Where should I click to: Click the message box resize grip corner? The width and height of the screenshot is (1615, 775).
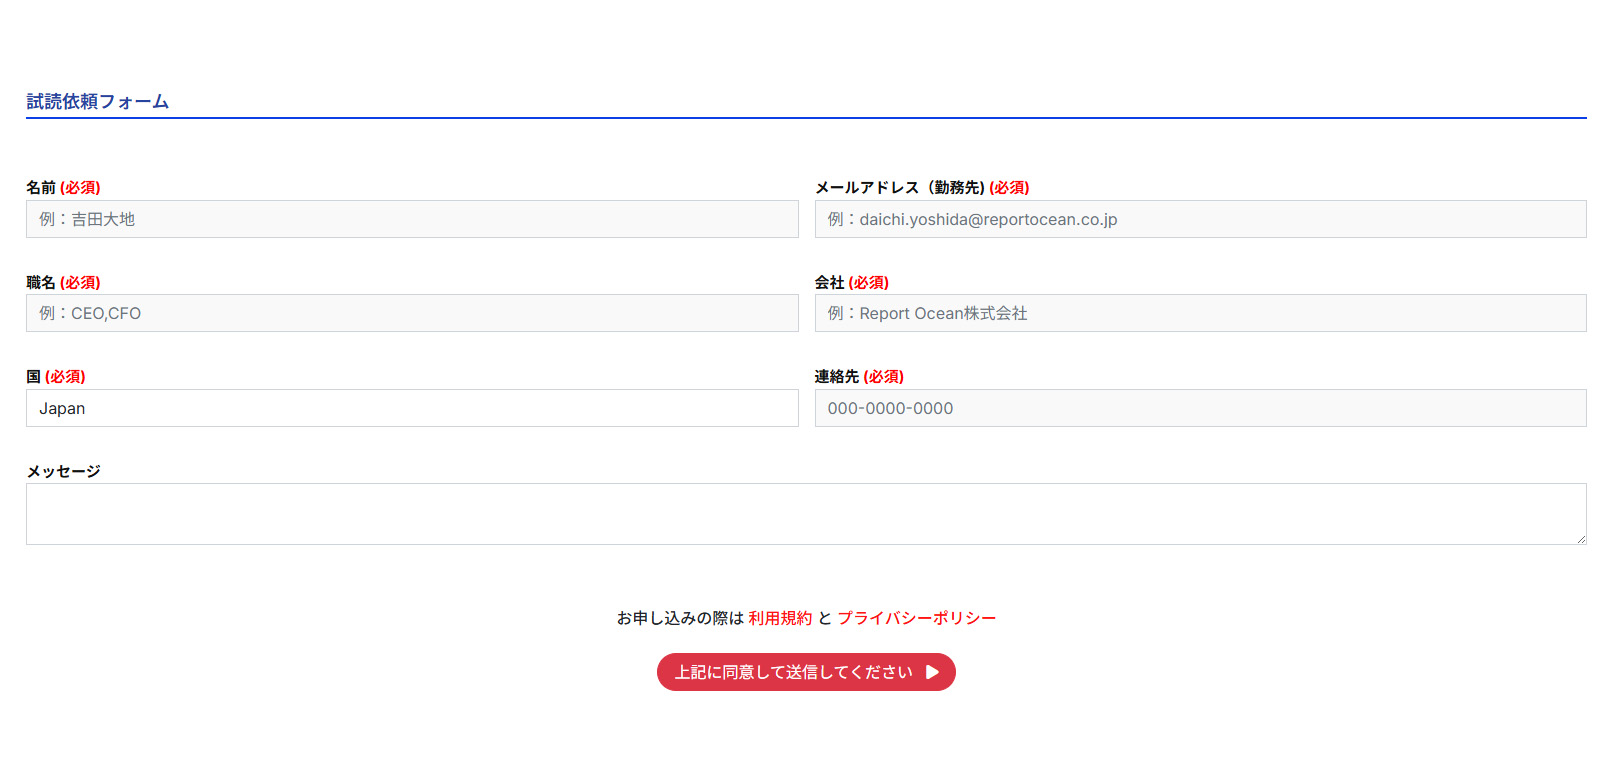(1580, 538)
